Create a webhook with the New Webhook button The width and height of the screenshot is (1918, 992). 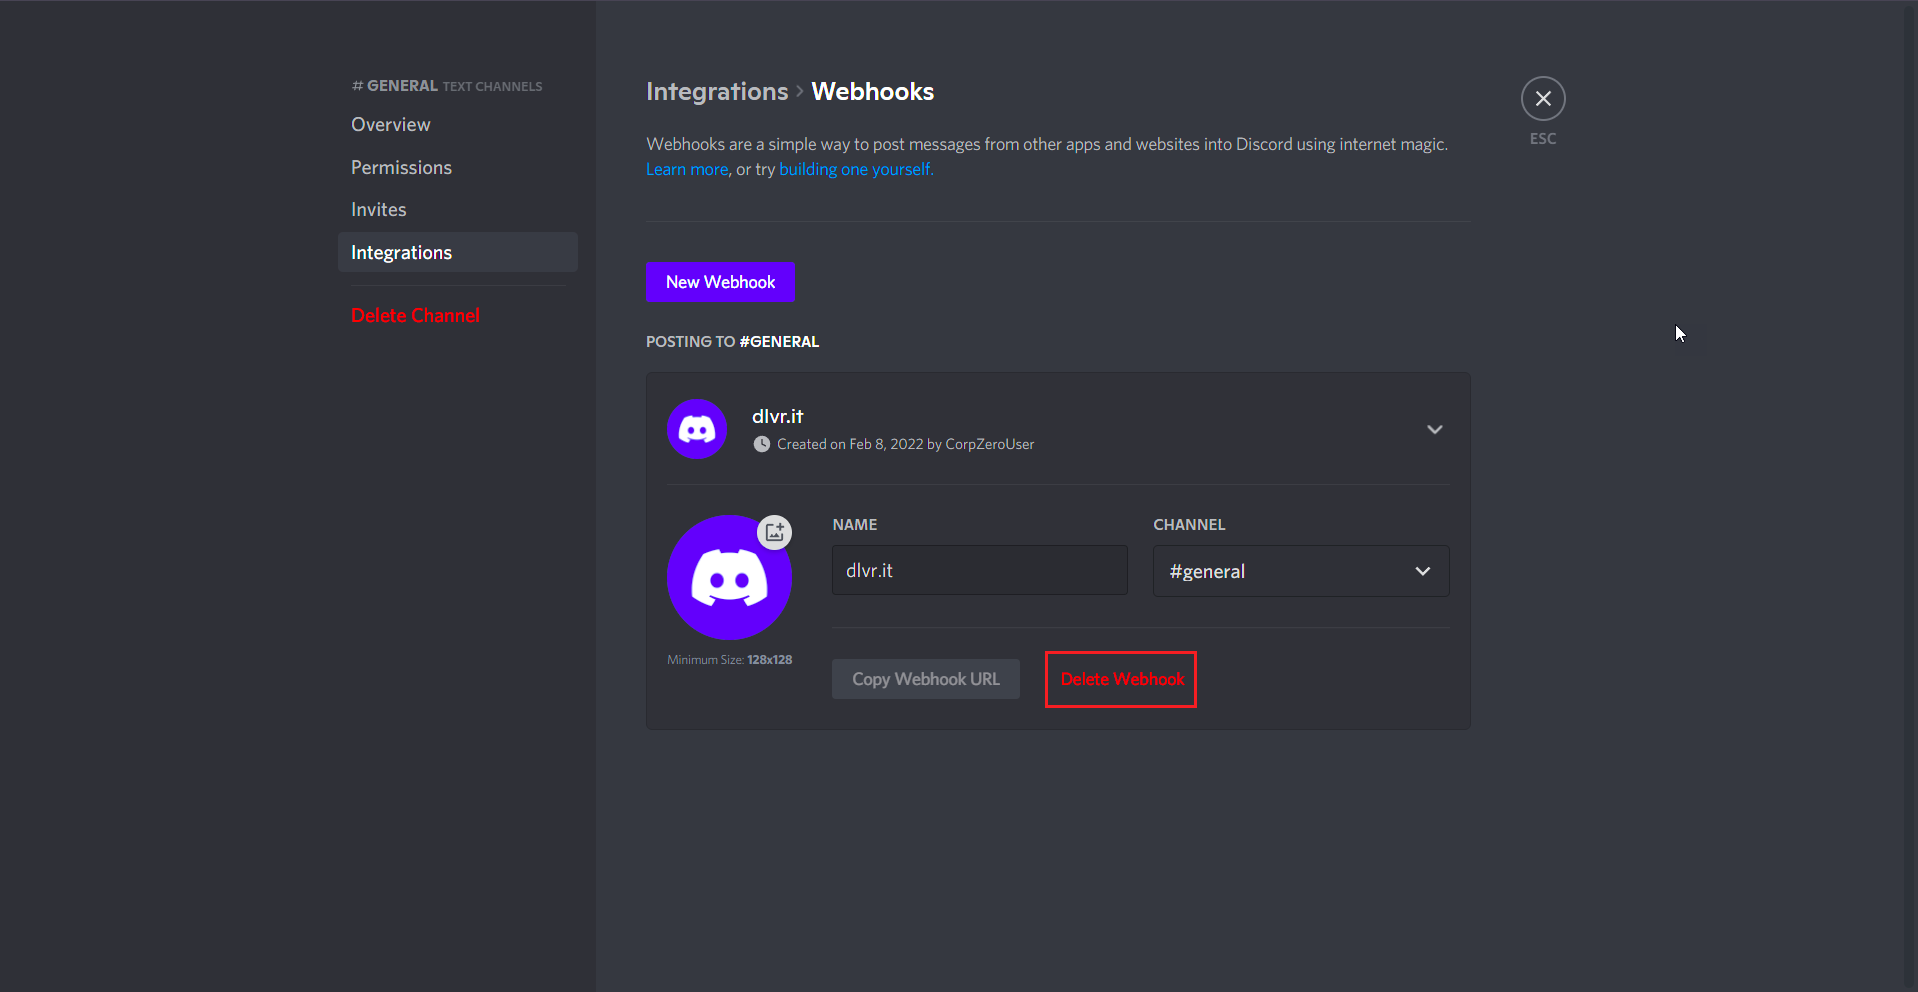[x=720, y=282]
